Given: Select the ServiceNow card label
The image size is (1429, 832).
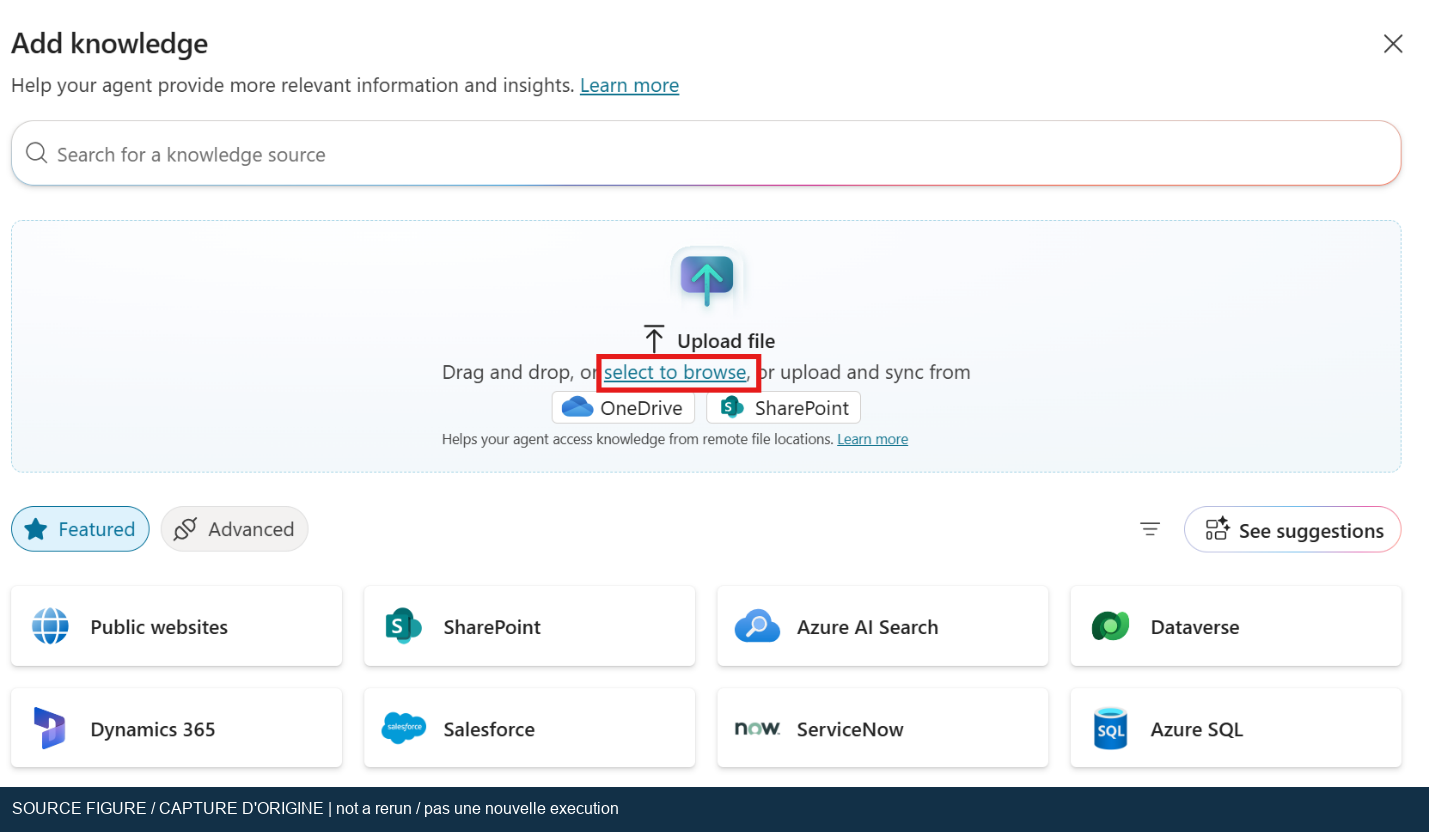Looking at the screenshot, I should [850, 729].
